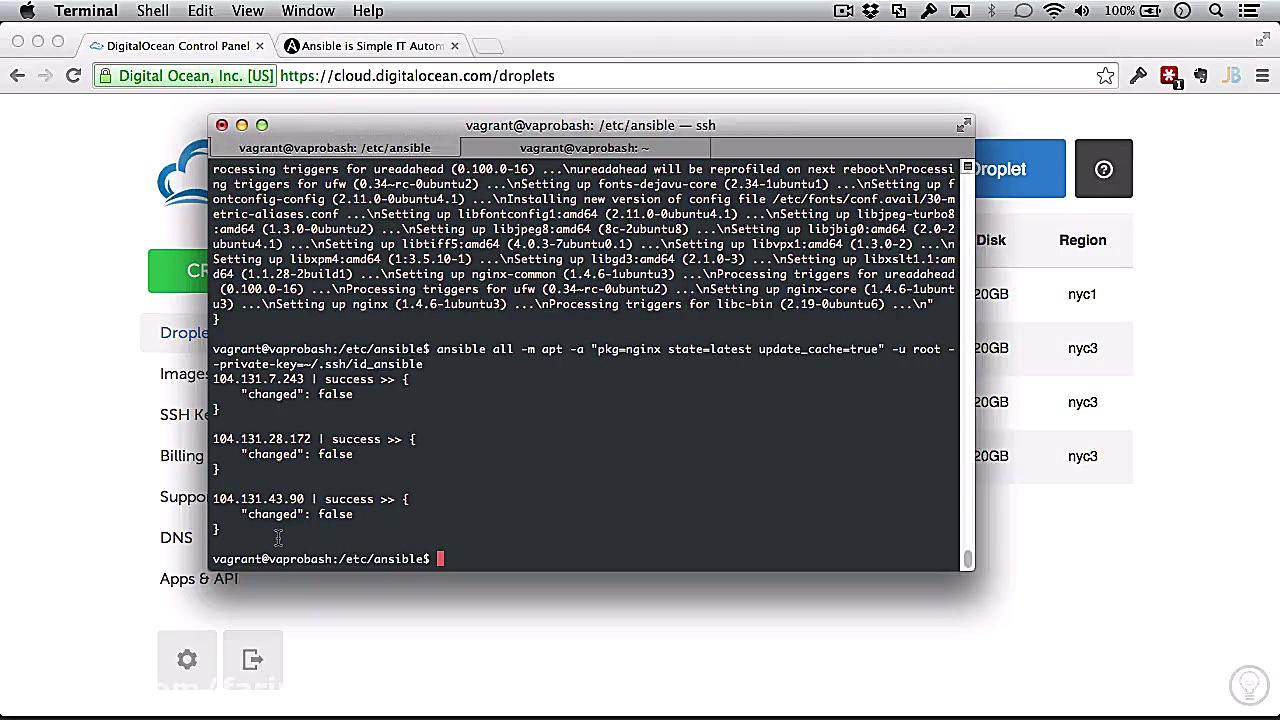Viewport: 1280px width, 720px height.
Task: Click the Region column header
Action: 1082,240
